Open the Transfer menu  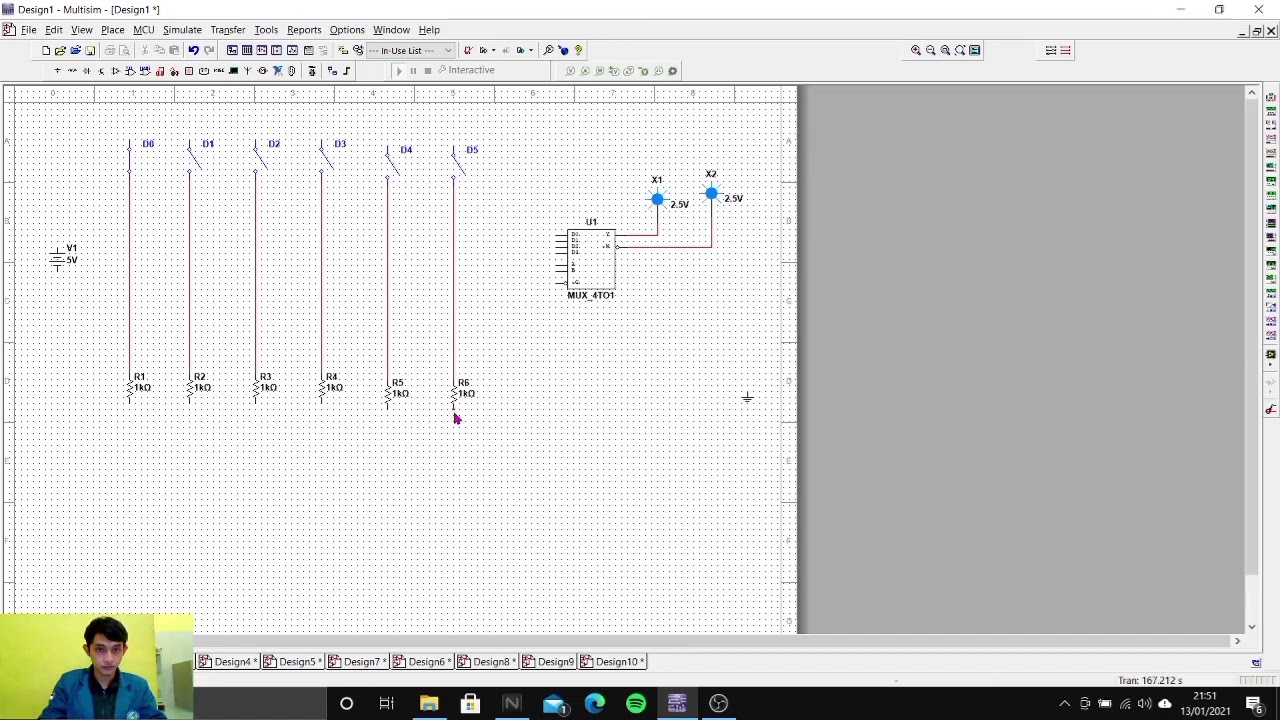[228, 30]
